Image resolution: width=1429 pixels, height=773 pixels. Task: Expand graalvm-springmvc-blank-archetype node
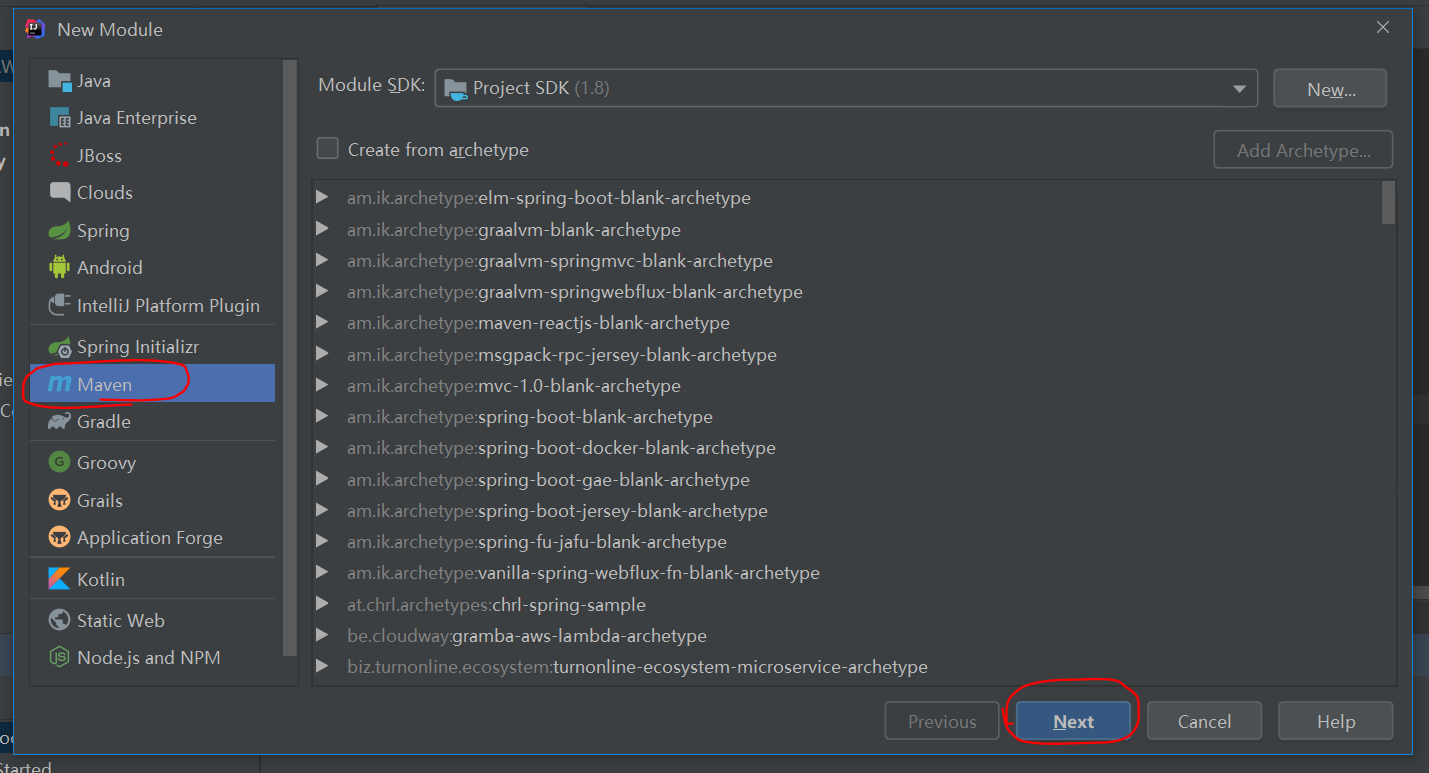(322, 260)
